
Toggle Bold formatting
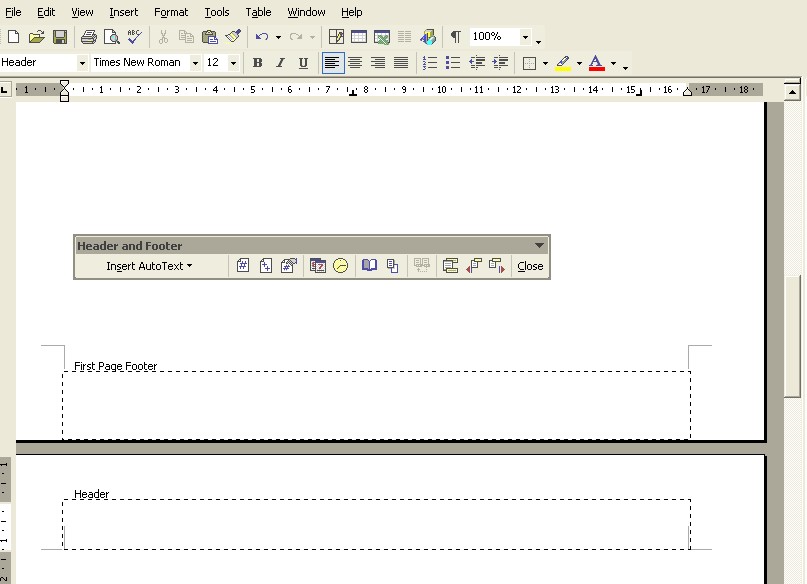[257, 63]
